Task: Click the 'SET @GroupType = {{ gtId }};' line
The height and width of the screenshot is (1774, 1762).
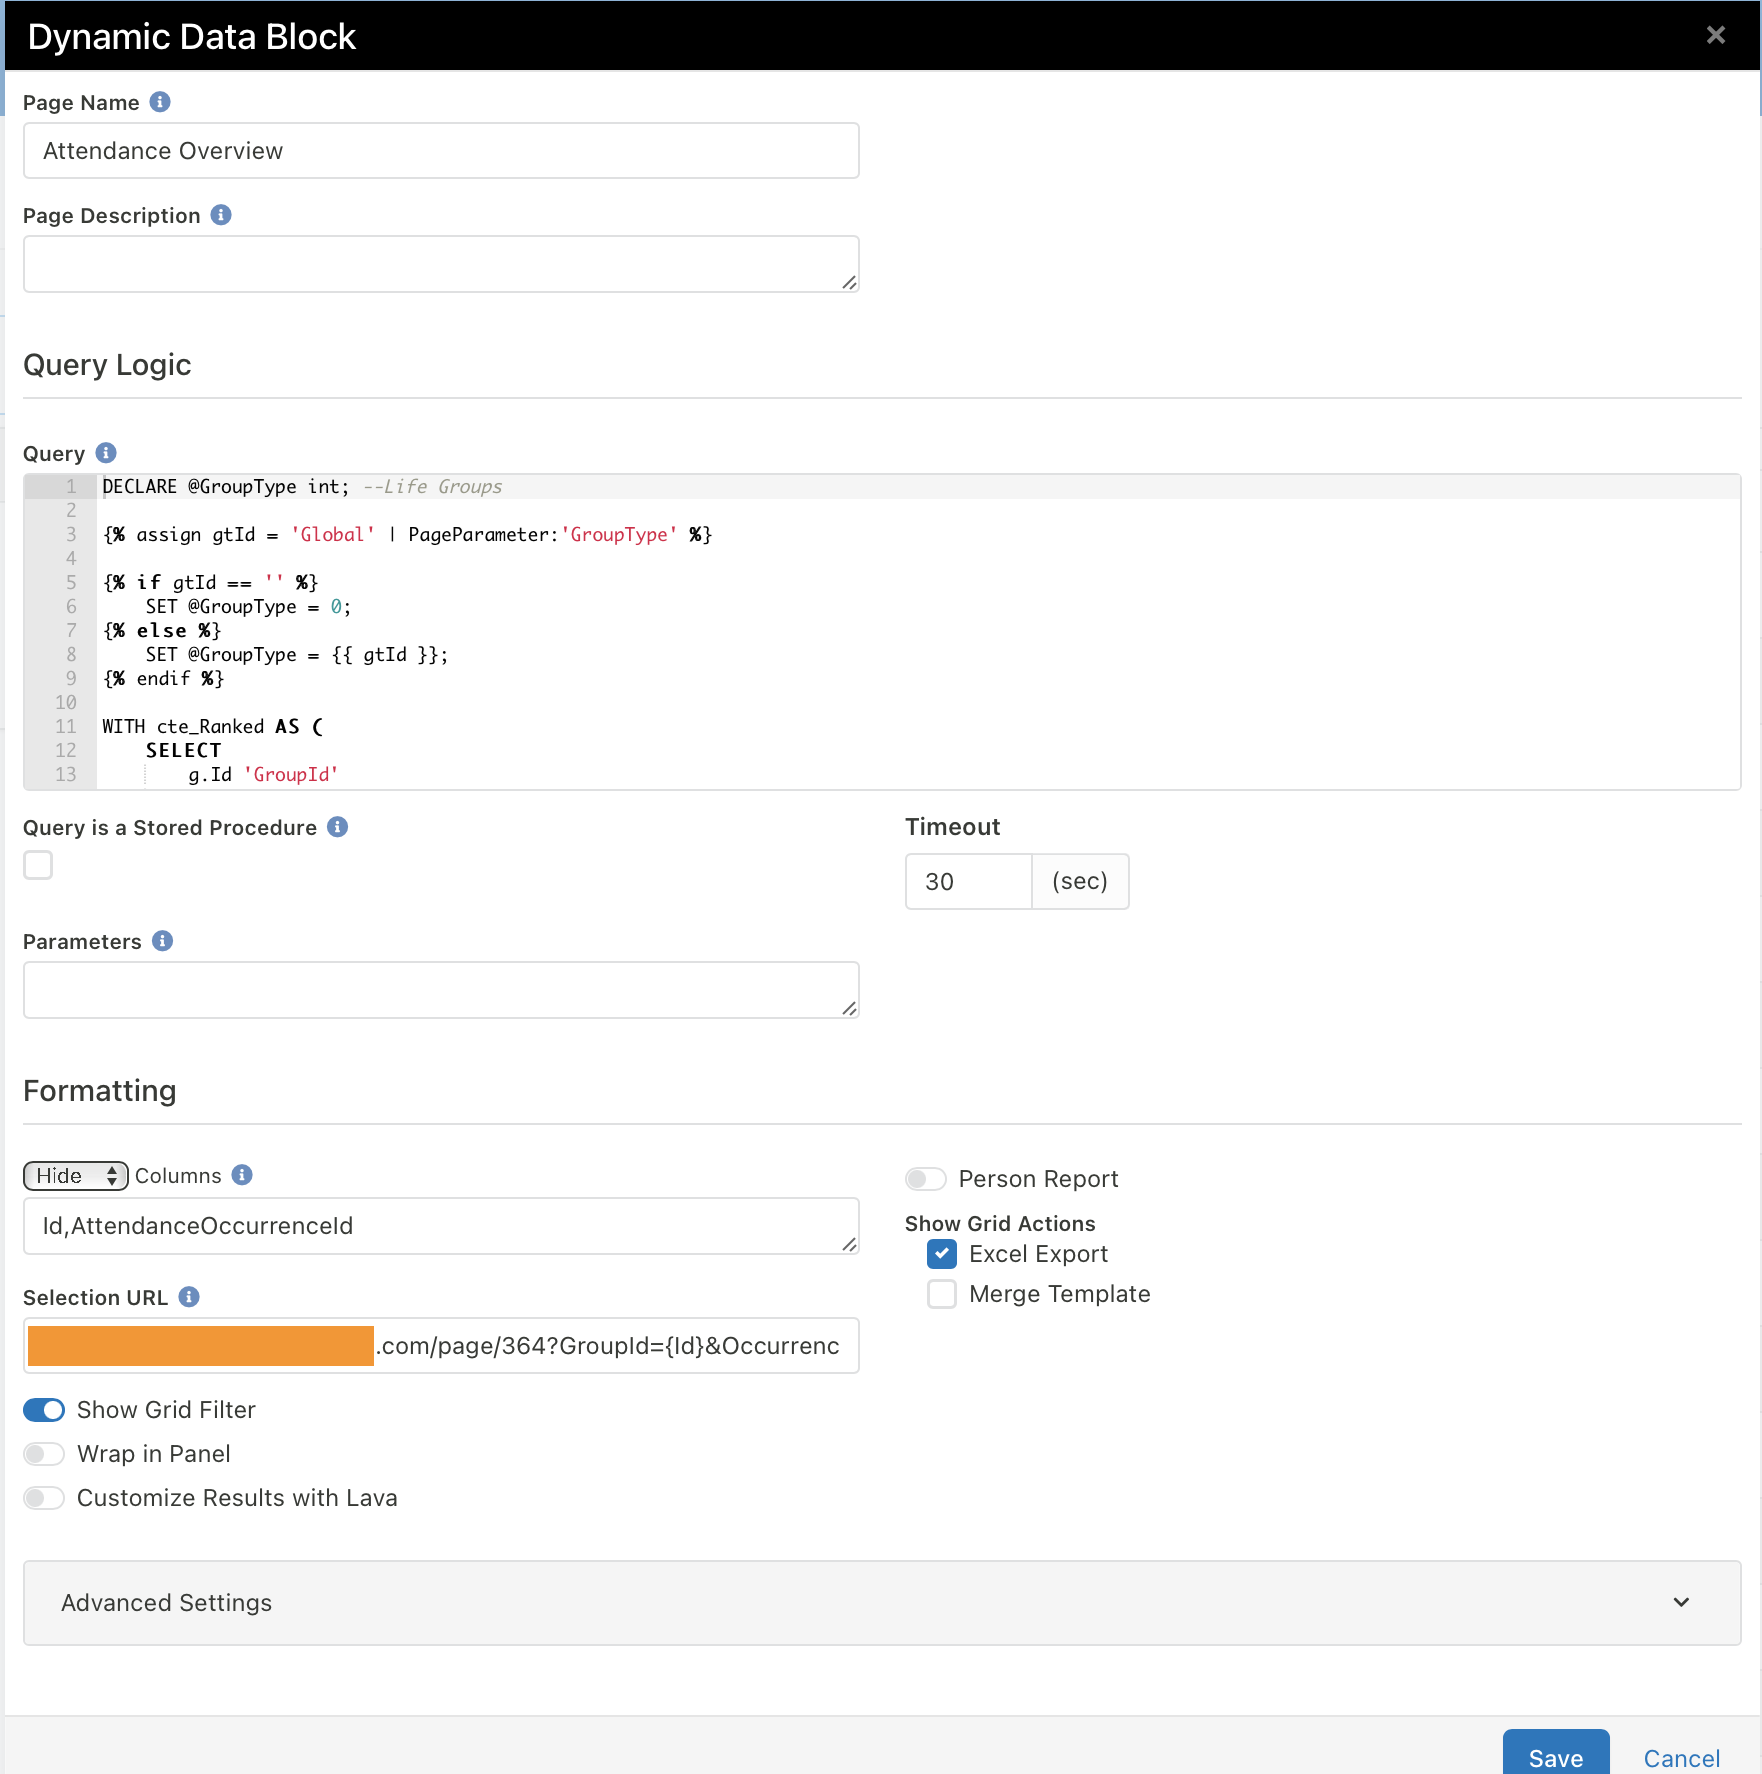Action: 297,655
